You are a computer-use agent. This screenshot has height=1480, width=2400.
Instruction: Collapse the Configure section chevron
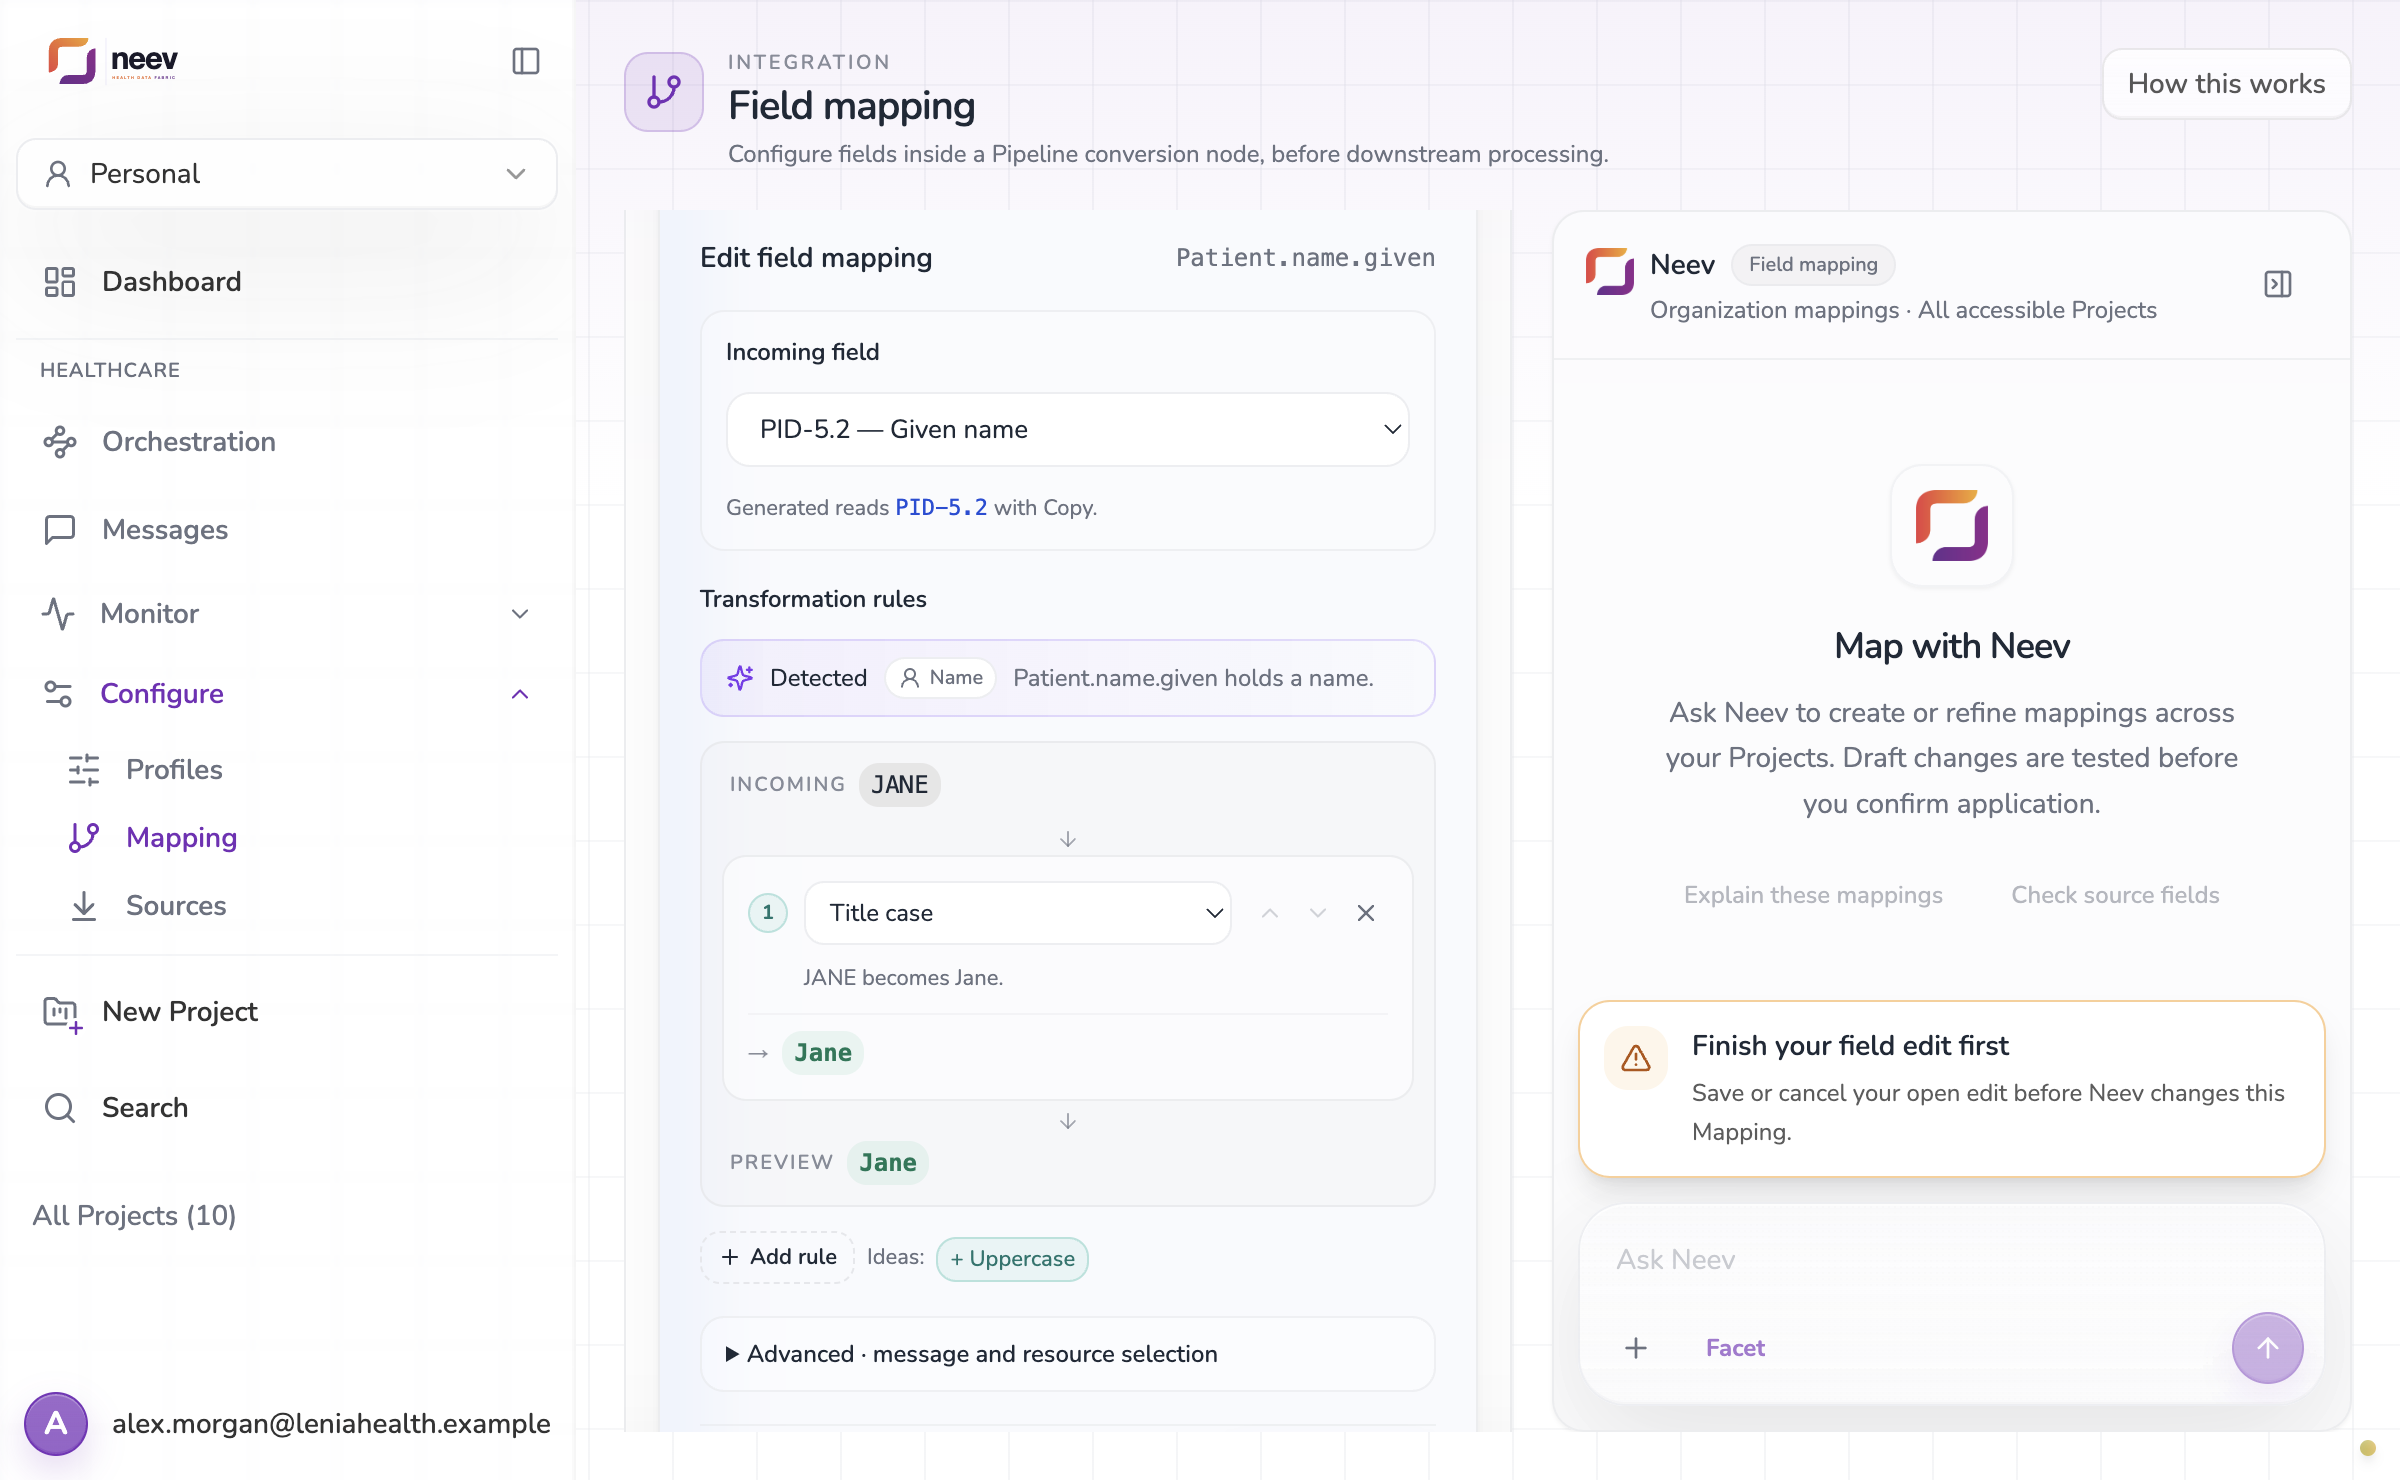pyautogui.click(x=520, y=694)
